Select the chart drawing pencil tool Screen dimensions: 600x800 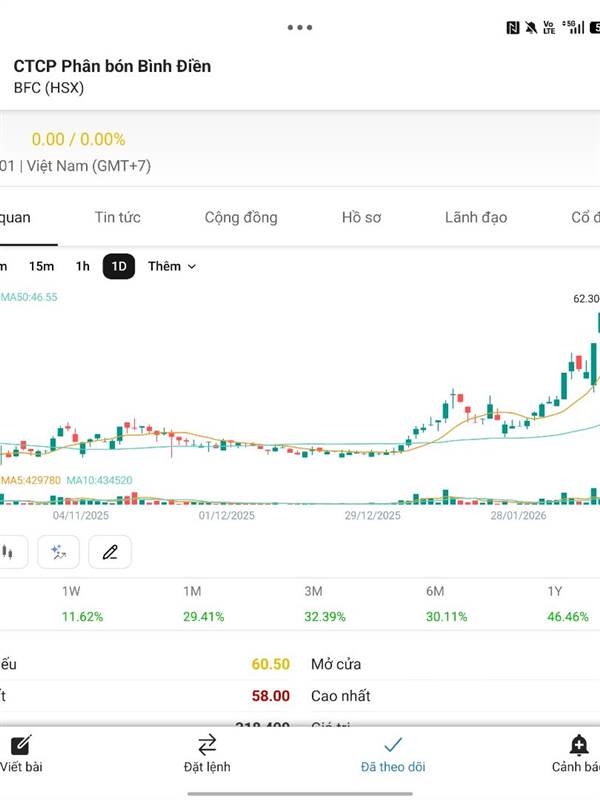(x=110, y=551)
